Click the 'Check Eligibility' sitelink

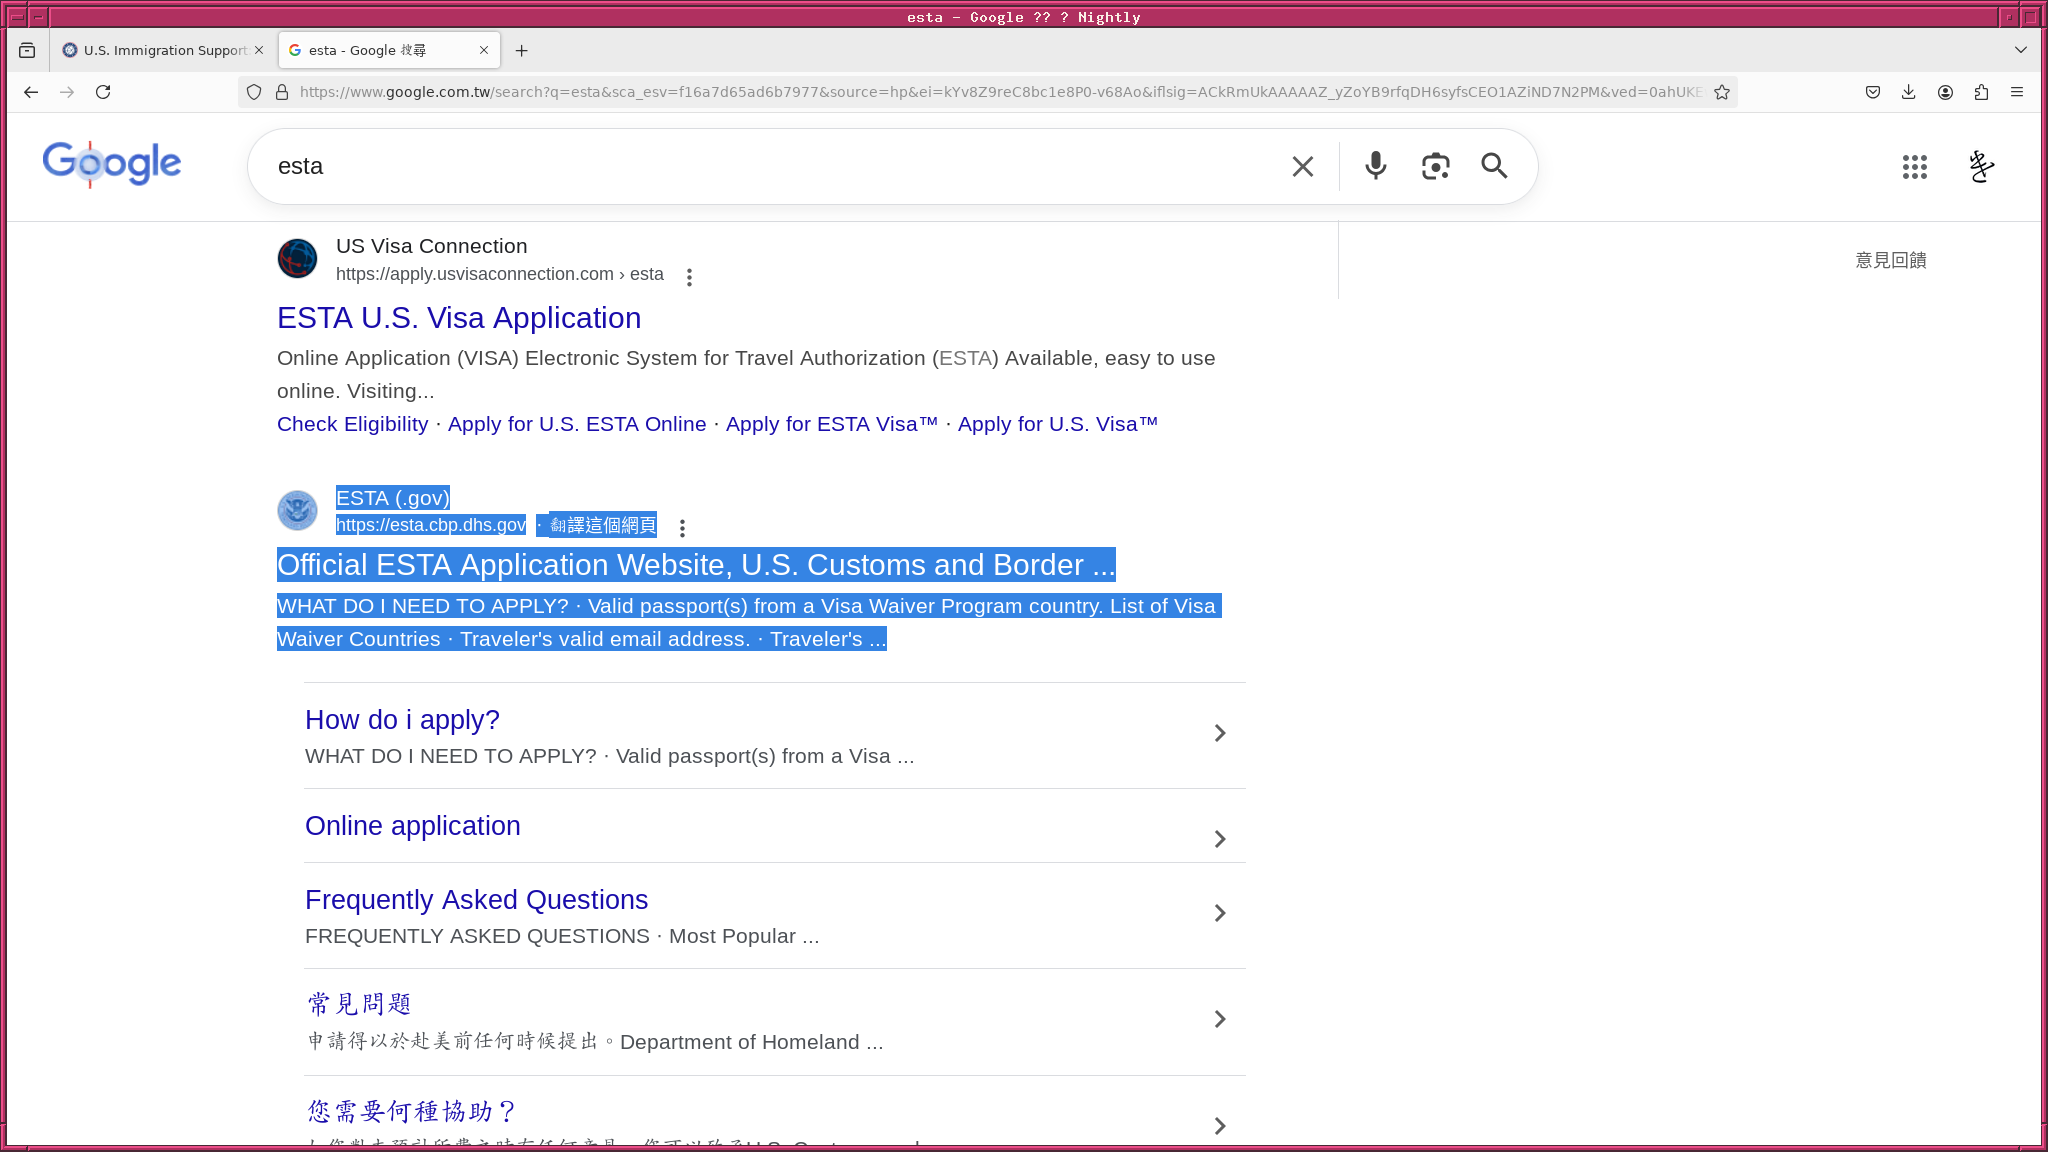(x=352, y=424)
